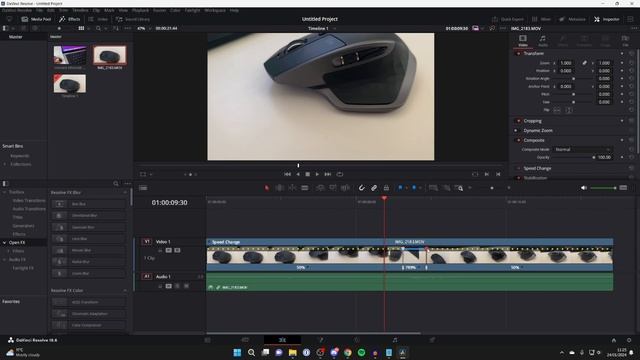Click the volume speaker mute icon

(x=584, y=188)
